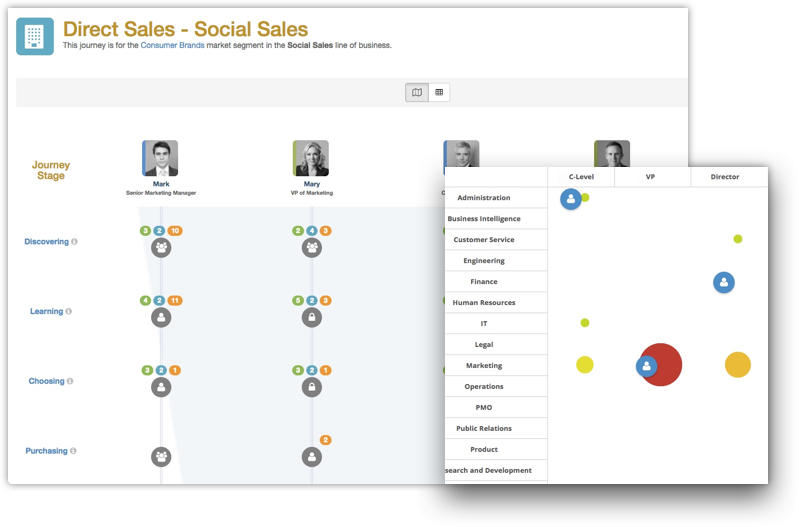Select Mark's Discovering group icon
799x527 pixels.
pos(161,248)
